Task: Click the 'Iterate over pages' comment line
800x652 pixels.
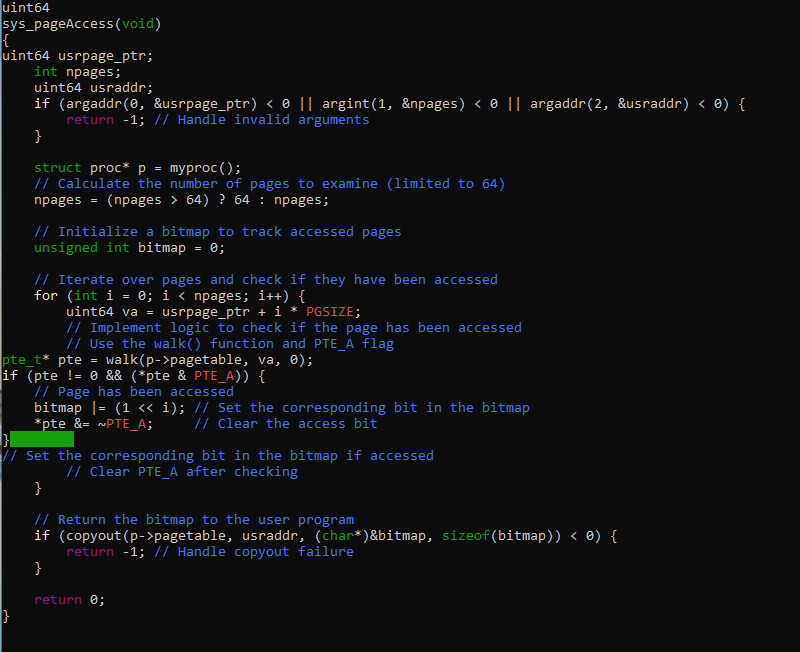Action: 266,280
